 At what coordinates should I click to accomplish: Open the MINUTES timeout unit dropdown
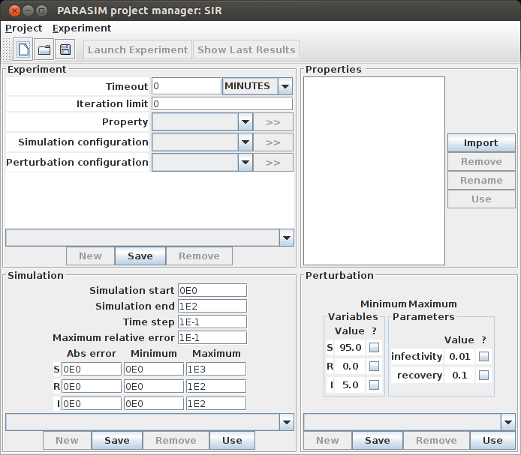(x=257, y=86)
